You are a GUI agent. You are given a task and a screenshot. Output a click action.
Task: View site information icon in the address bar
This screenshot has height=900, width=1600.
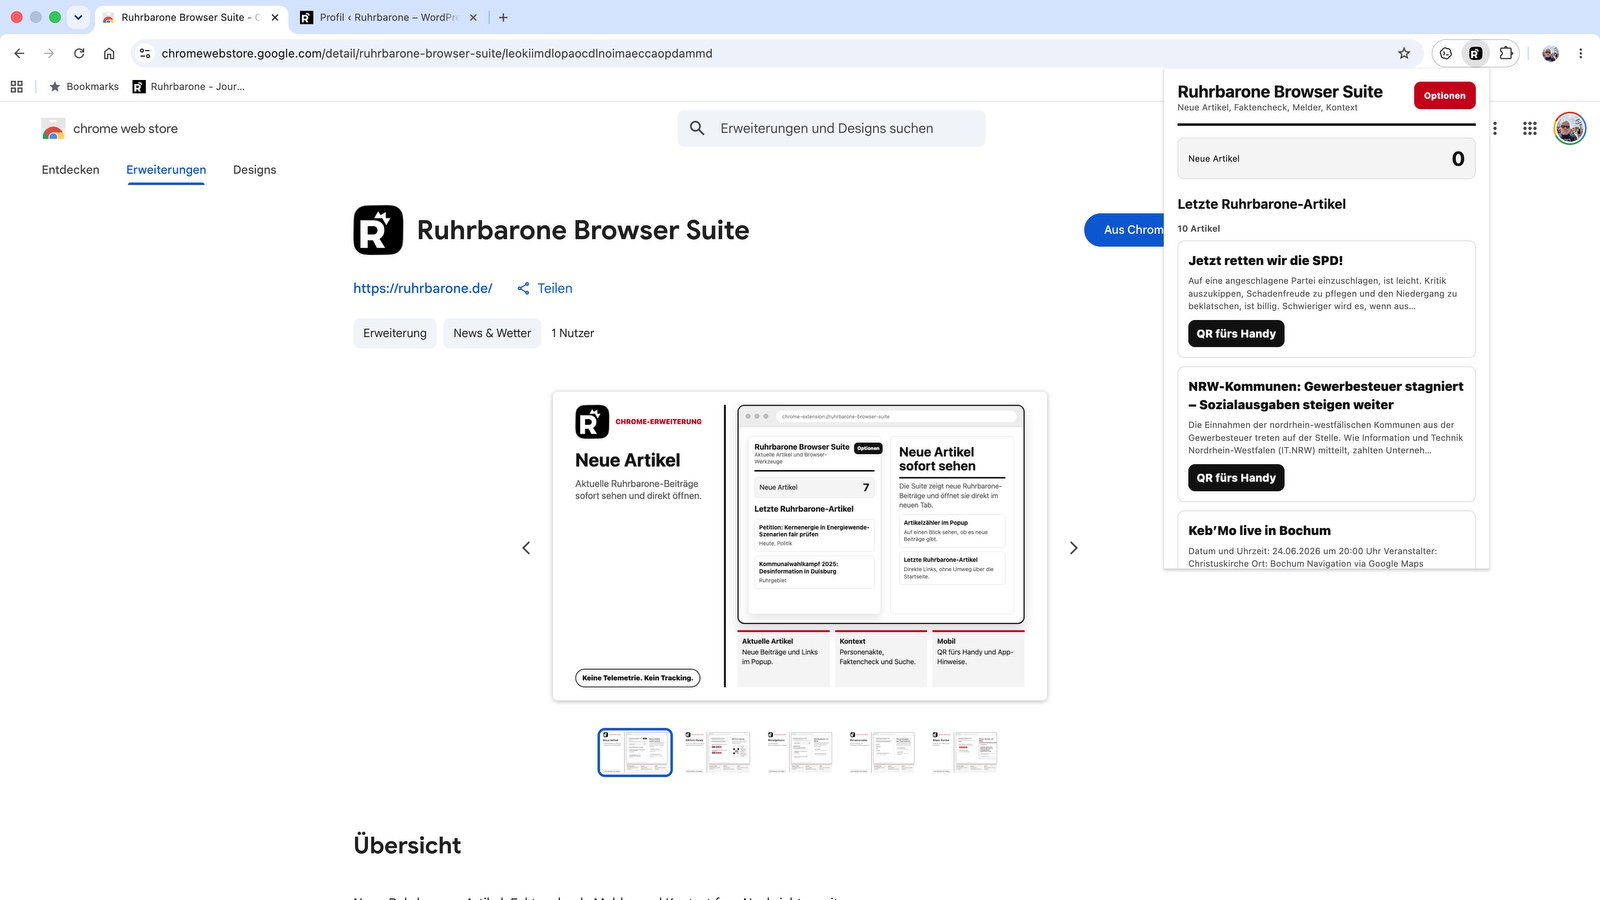point(145,53)
